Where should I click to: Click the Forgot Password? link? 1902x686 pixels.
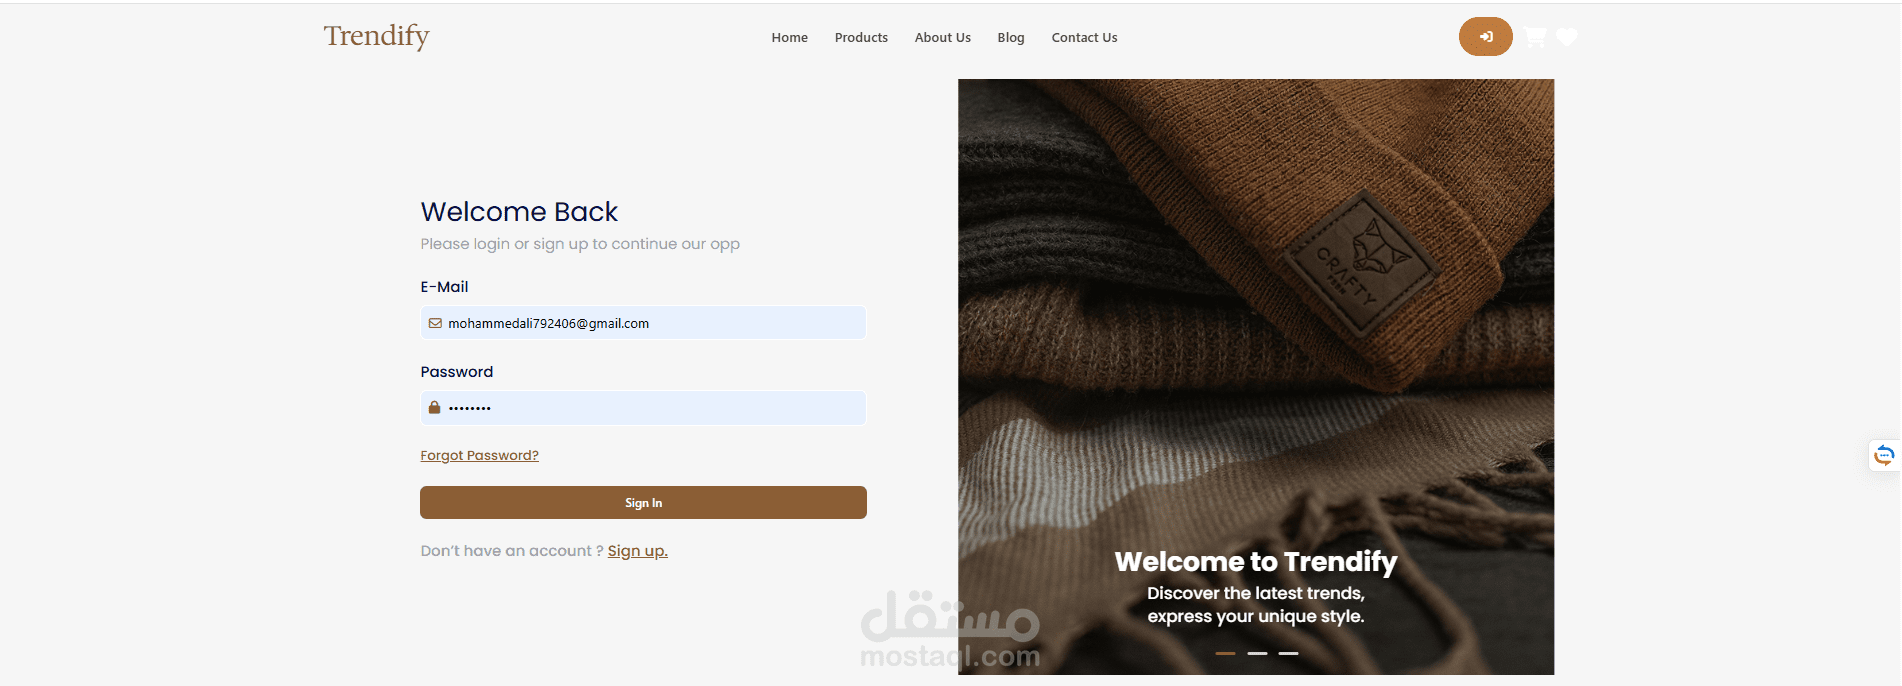[x=479, y=455]
